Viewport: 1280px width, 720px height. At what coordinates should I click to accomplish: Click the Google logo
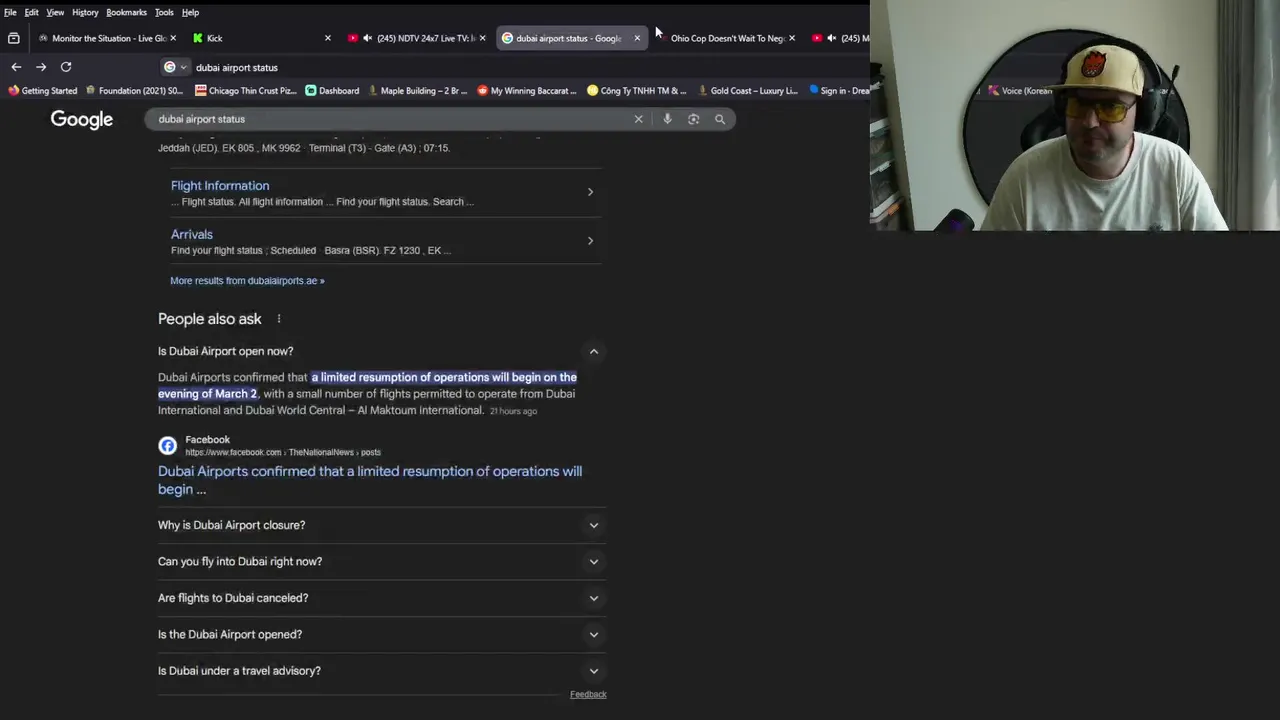tap(82, 119)
